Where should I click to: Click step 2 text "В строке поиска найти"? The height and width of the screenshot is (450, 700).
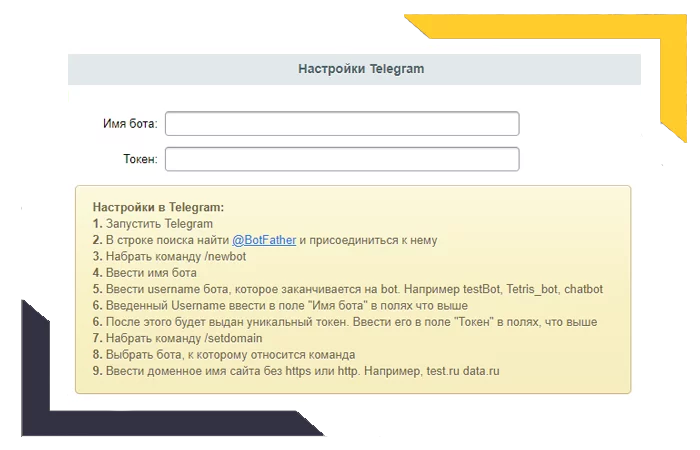[167, 240]
